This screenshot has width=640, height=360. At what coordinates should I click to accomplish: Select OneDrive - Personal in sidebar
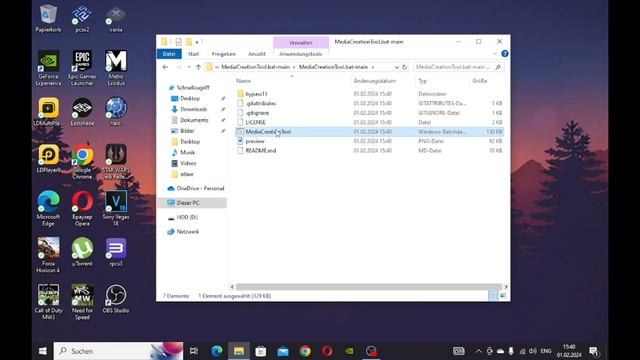(x=196, y=189)
